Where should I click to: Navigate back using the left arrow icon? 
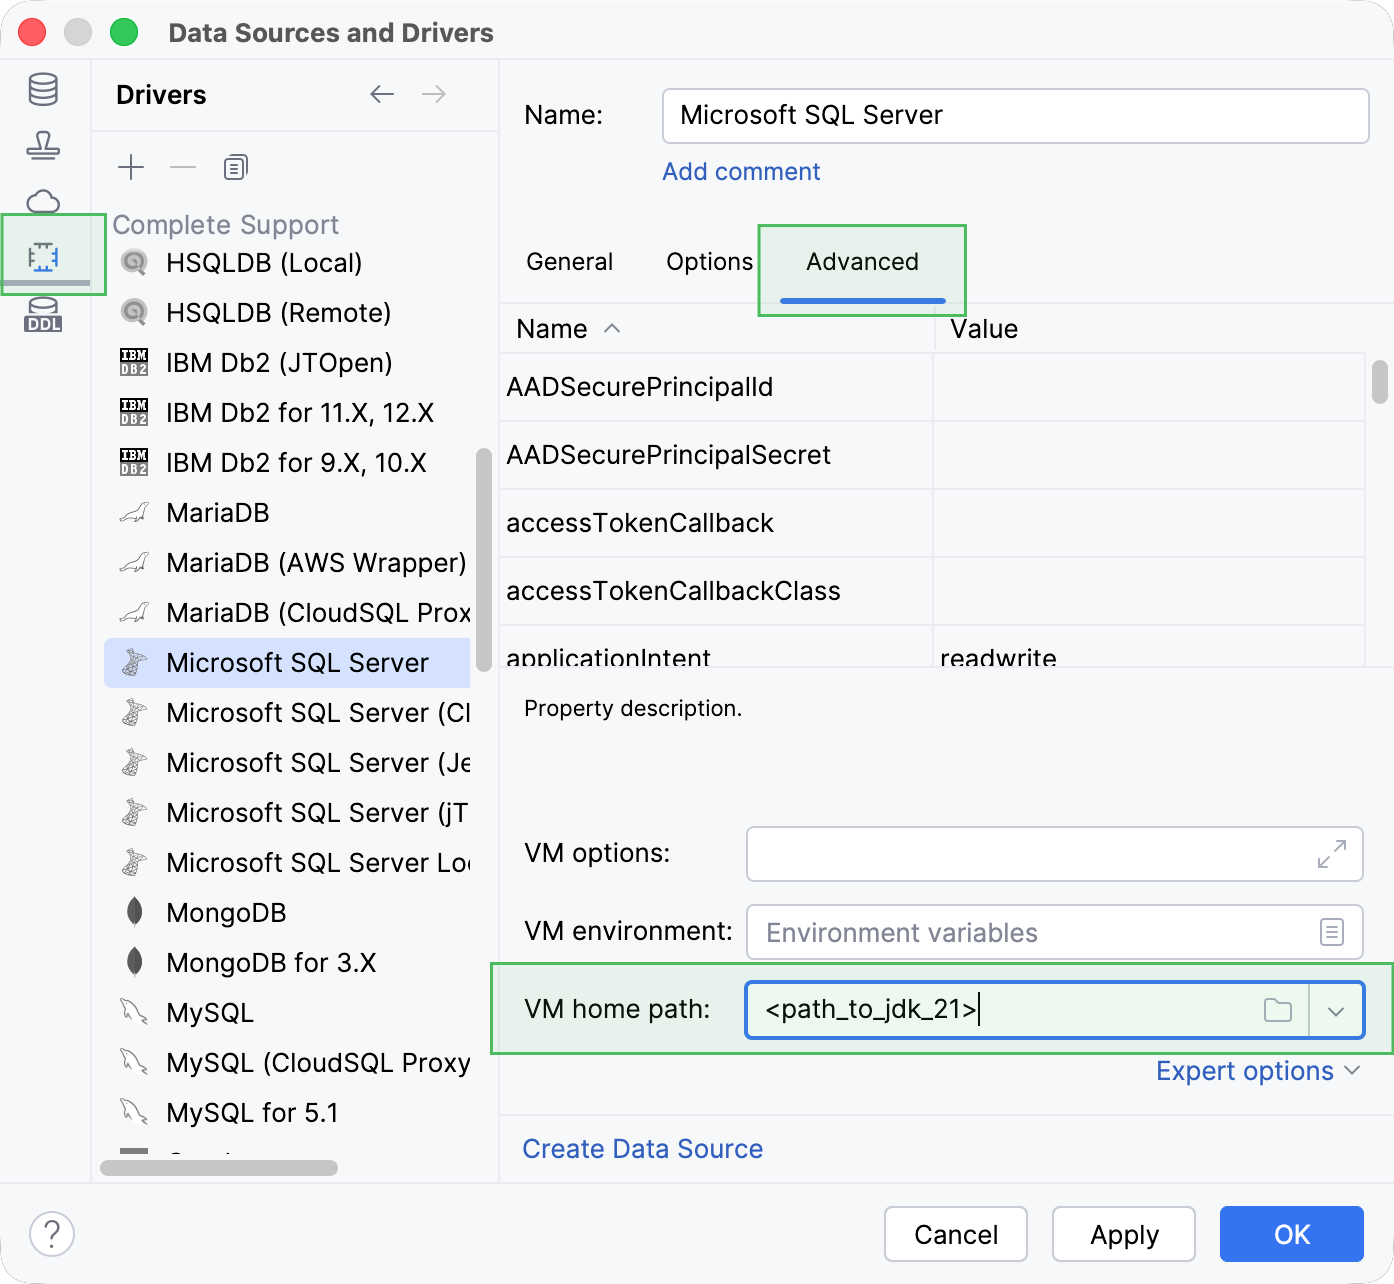tap(381, 93)
